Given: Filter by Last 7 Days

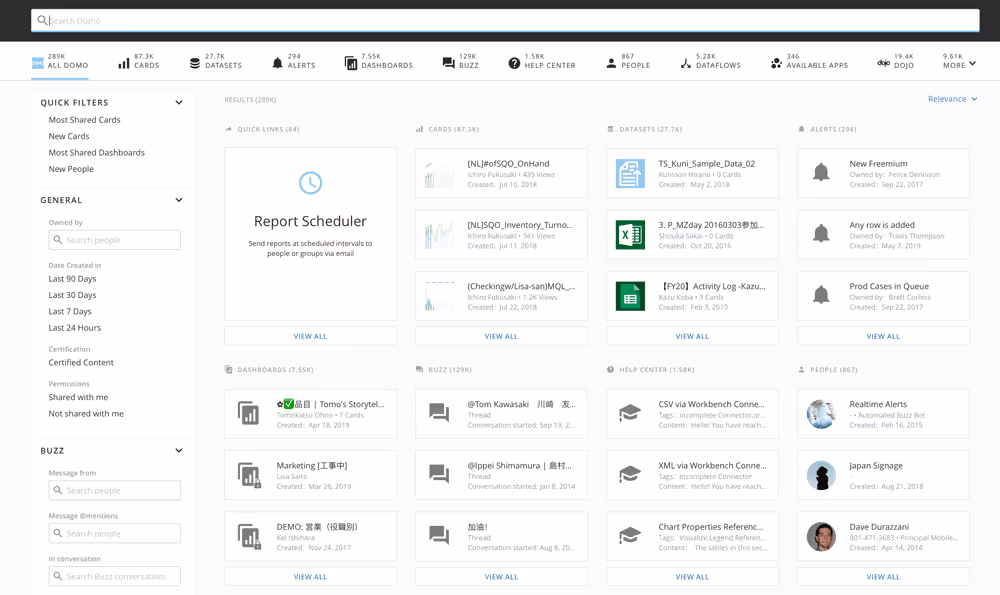Looking at the screenshot, I should (x=70, y=312).
